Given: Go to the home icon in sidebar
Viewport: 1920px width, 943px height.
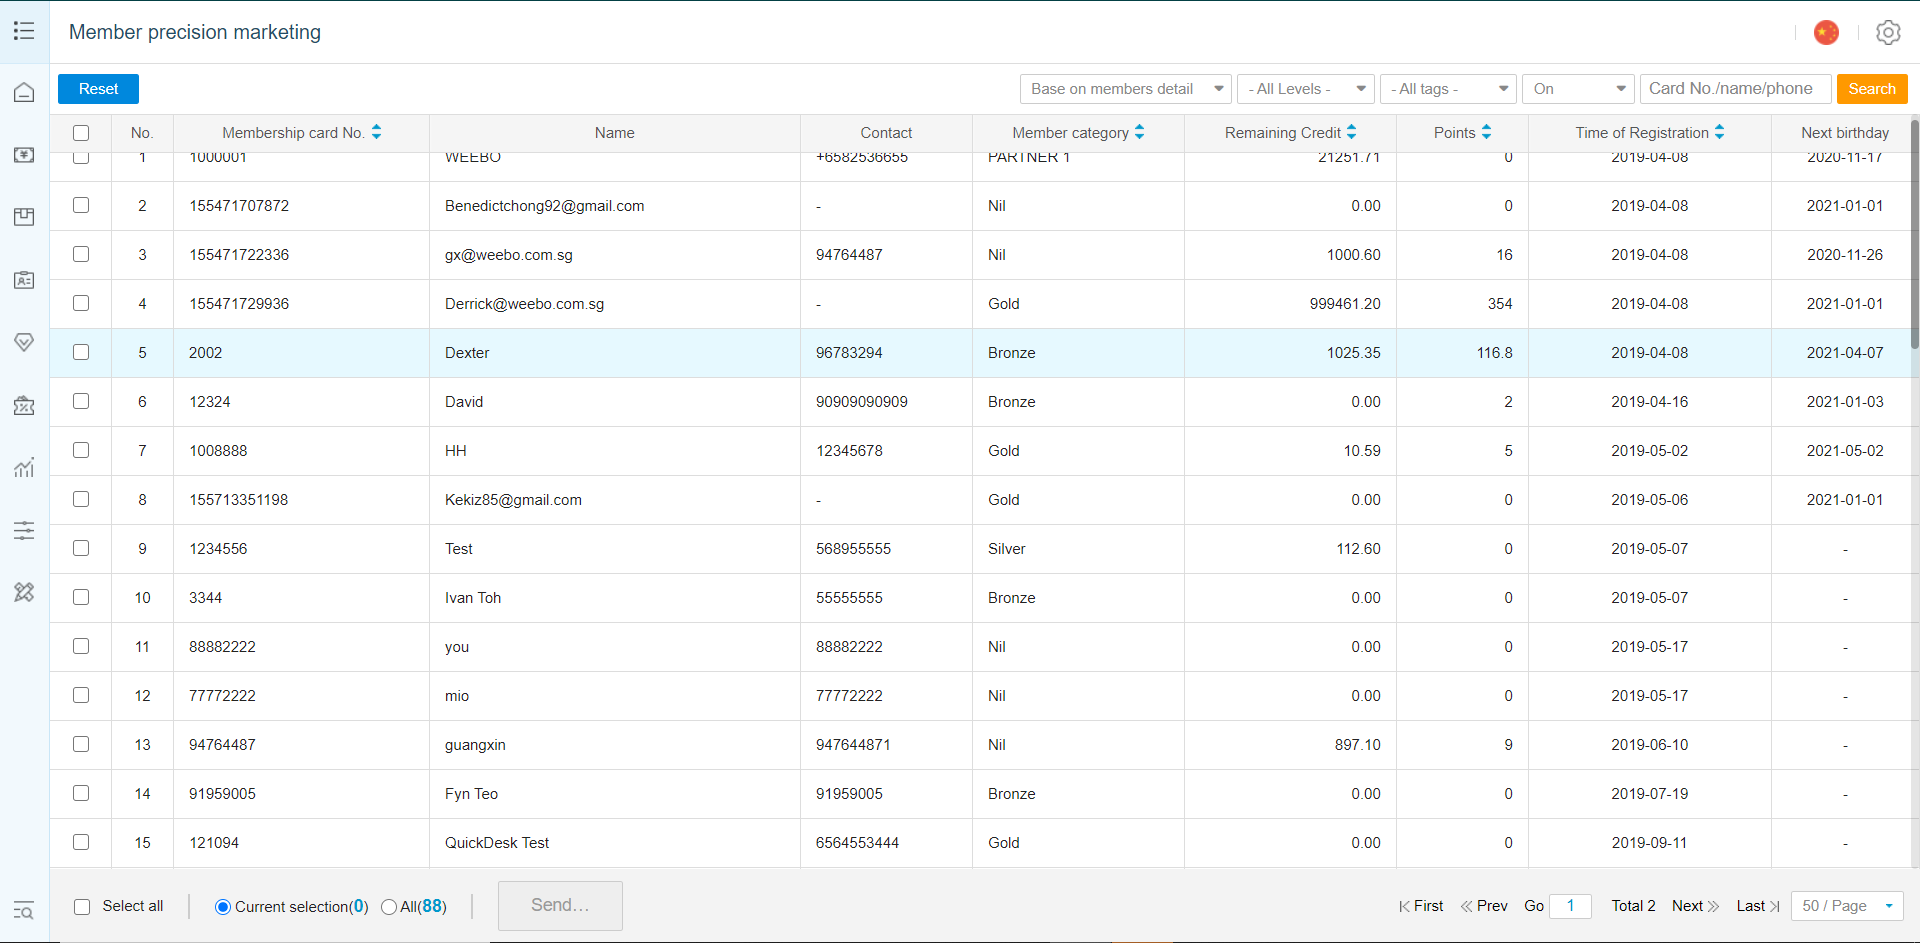Looking at the screenshot, I should [24, 92].
